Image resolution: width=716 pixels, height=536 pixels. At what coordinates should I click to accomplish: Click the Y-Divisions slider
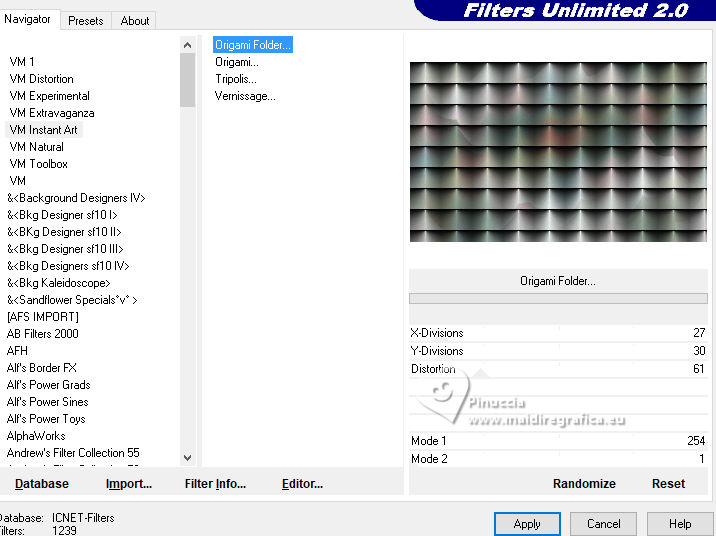[x=558, y=351]
